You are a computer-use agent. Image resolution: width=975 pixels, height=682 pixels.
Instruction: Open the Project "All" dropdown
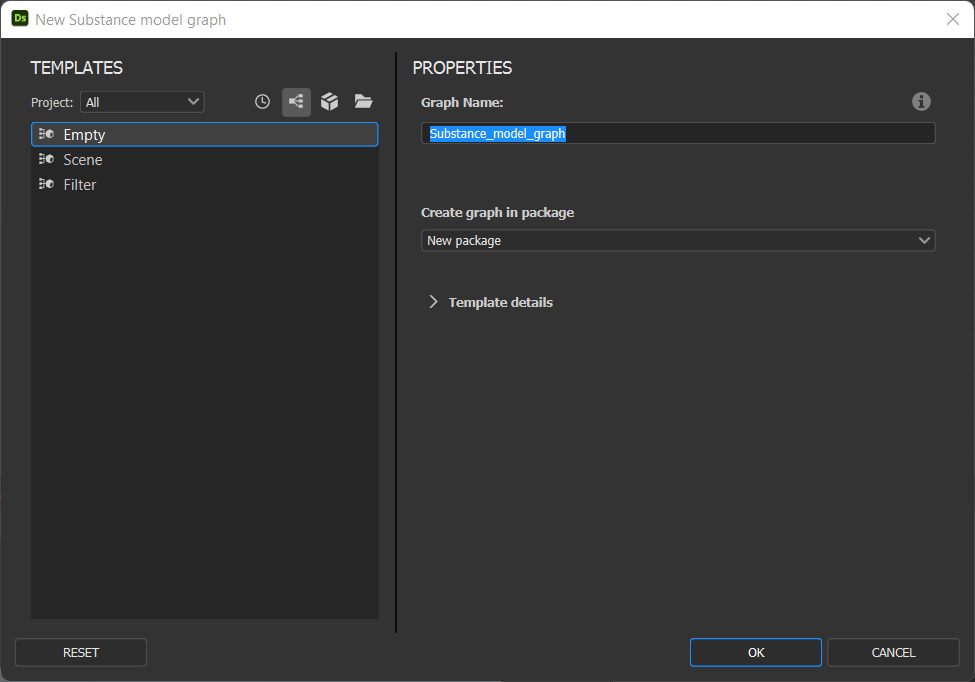(142, 102)
